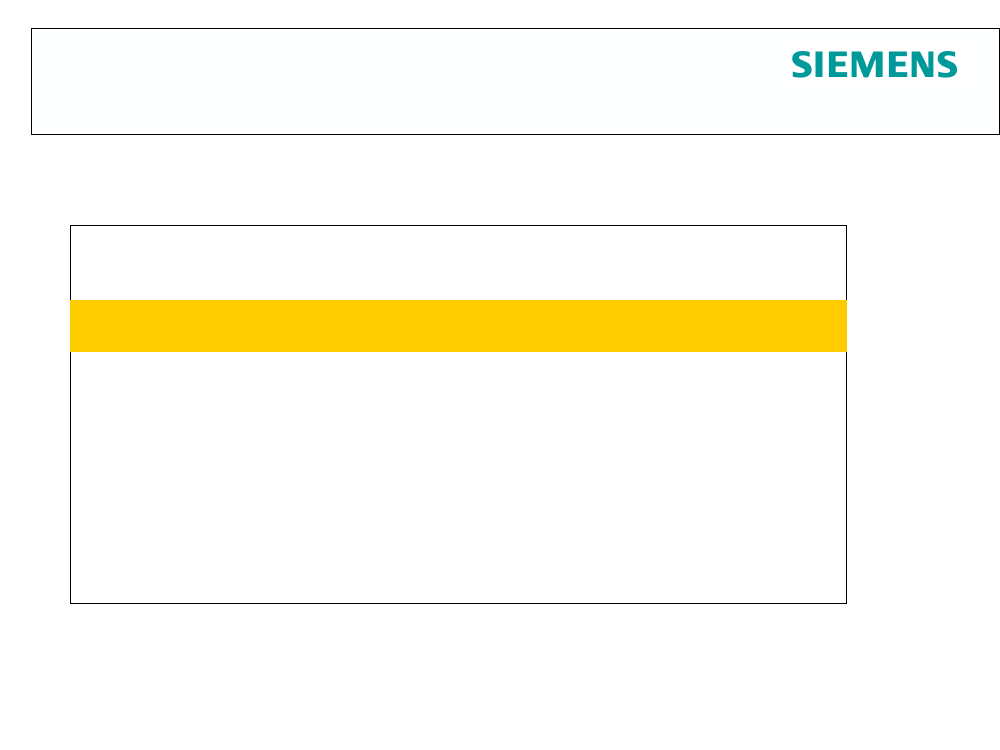Viewport: 1000px width, 750px height.
Task: Click the empty page area beneath the content box
Action: [x=500, y=676]
